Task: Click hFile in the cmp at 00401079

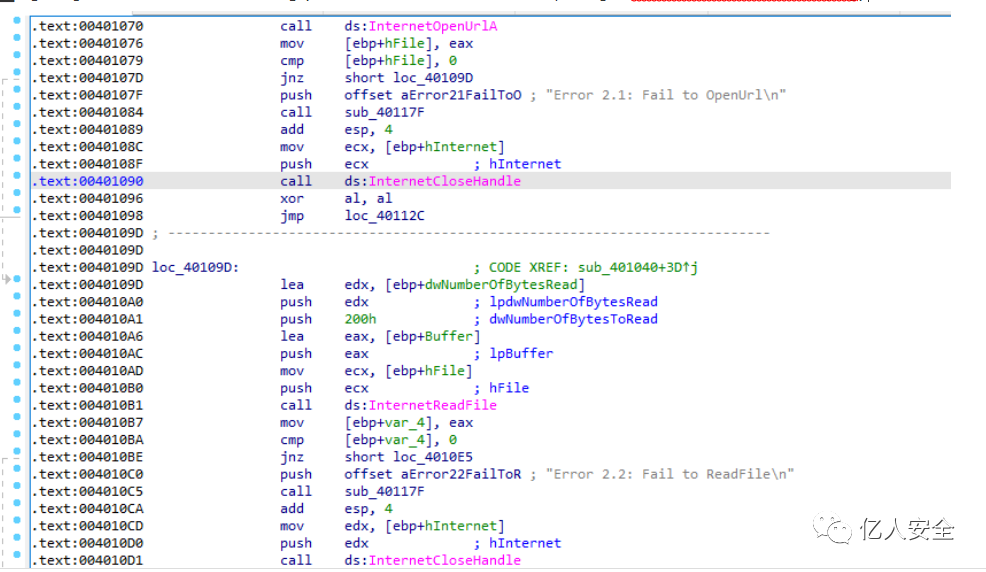Action: coord(404,61)
